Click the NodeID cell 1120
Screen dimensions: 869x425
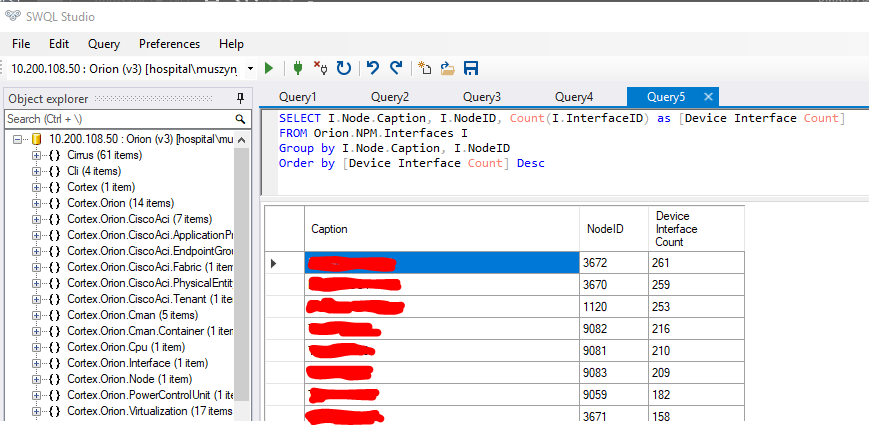(x=614, y=307)
